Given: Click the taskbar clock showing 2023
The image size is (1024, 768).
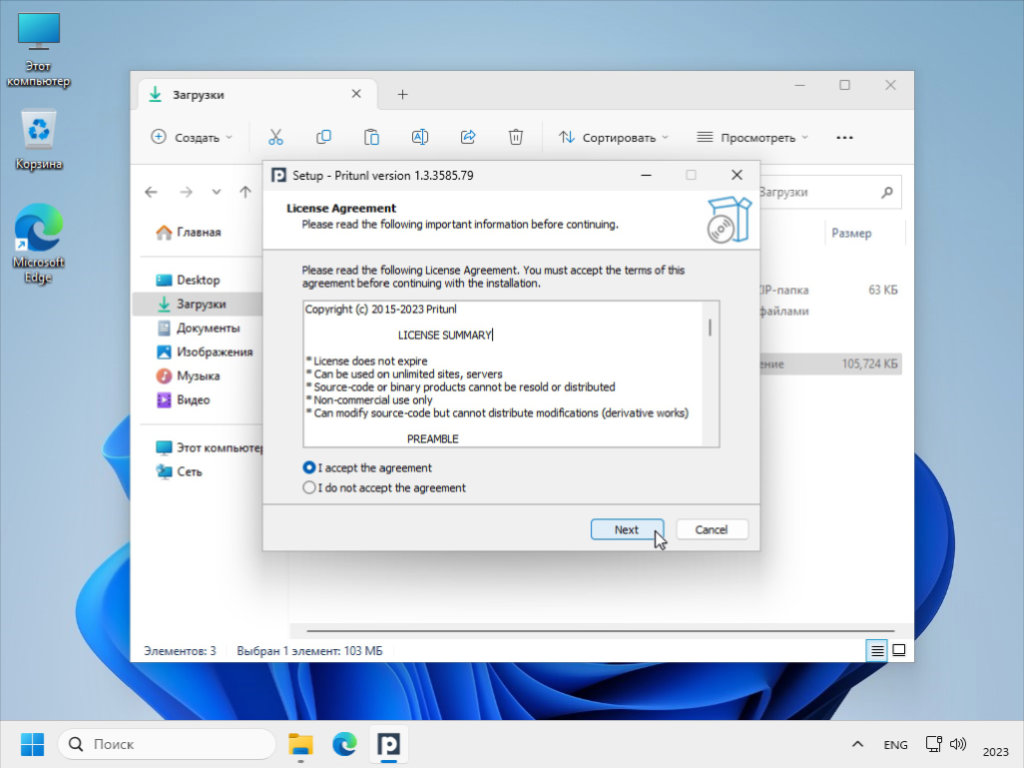Looking at the screenshot, I should point(995,752).
